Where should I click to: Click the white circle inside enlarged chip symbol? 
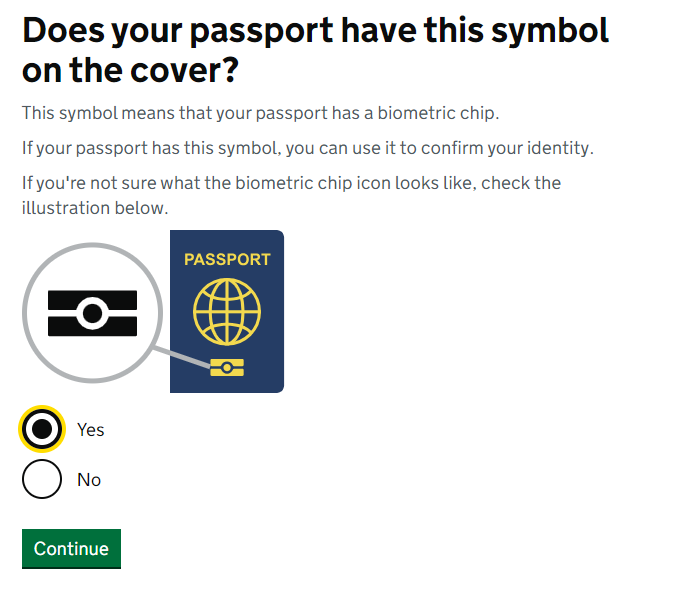pyautogui.click(x=92, y=314)
